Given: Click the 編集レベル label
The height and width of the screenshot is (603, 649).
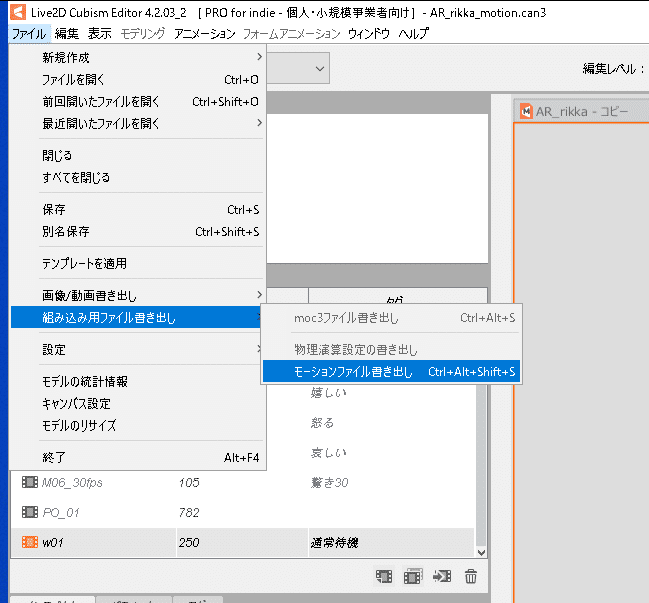Looking at the screenshot, I should [613, 69].
